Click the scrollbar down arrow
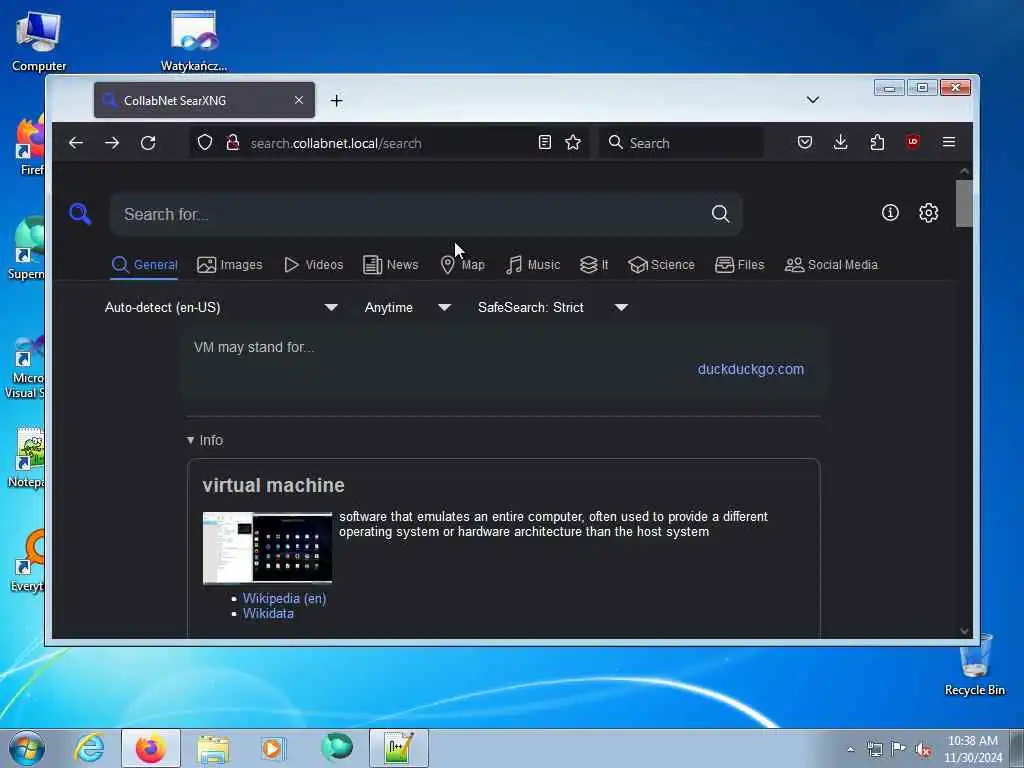The image size is (1024, 768). click(x=964, y=630)
